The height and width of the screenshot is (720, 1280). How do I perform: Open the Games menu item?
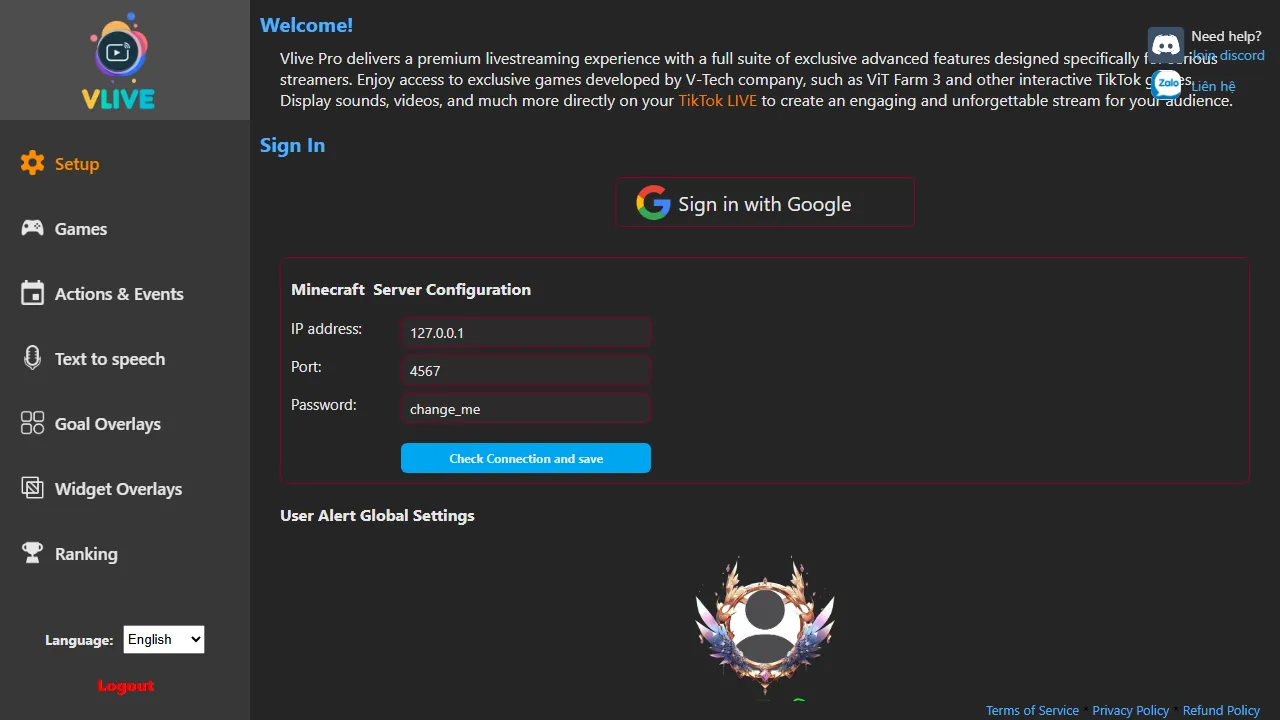(81, 229)
